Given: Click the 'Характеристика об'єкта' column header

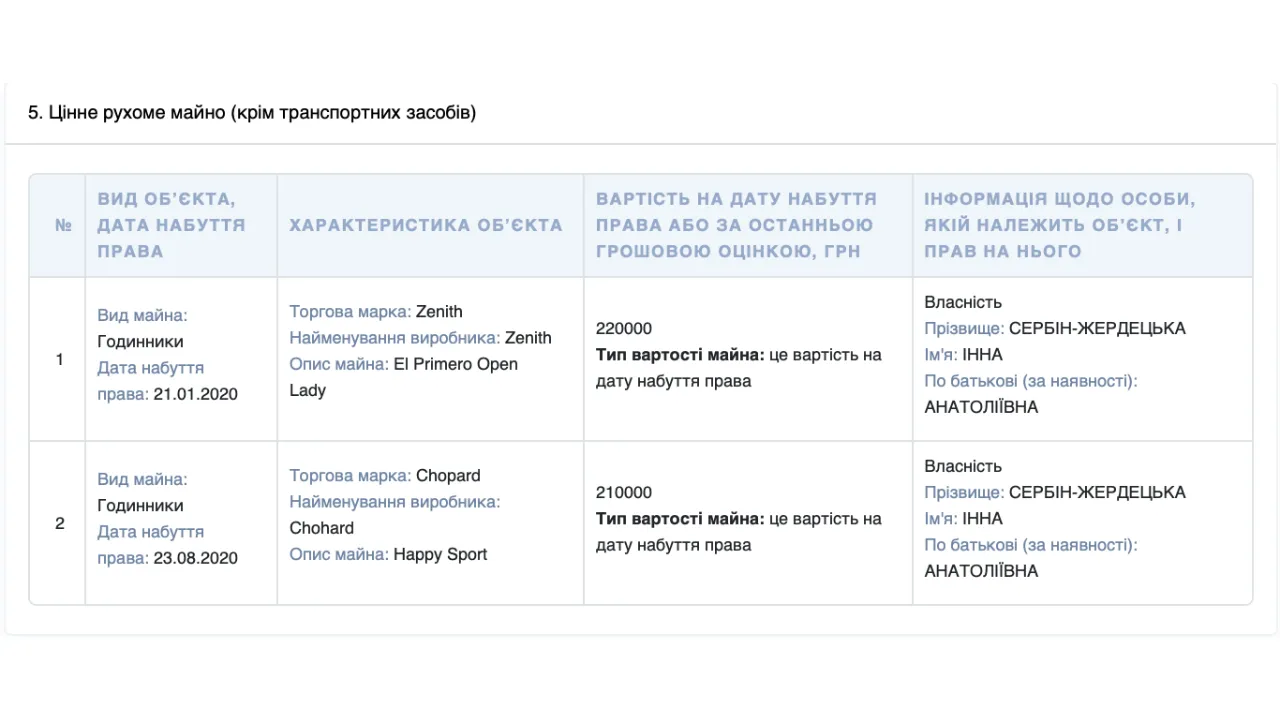Looking at the screenshot, I should [426, 225].
